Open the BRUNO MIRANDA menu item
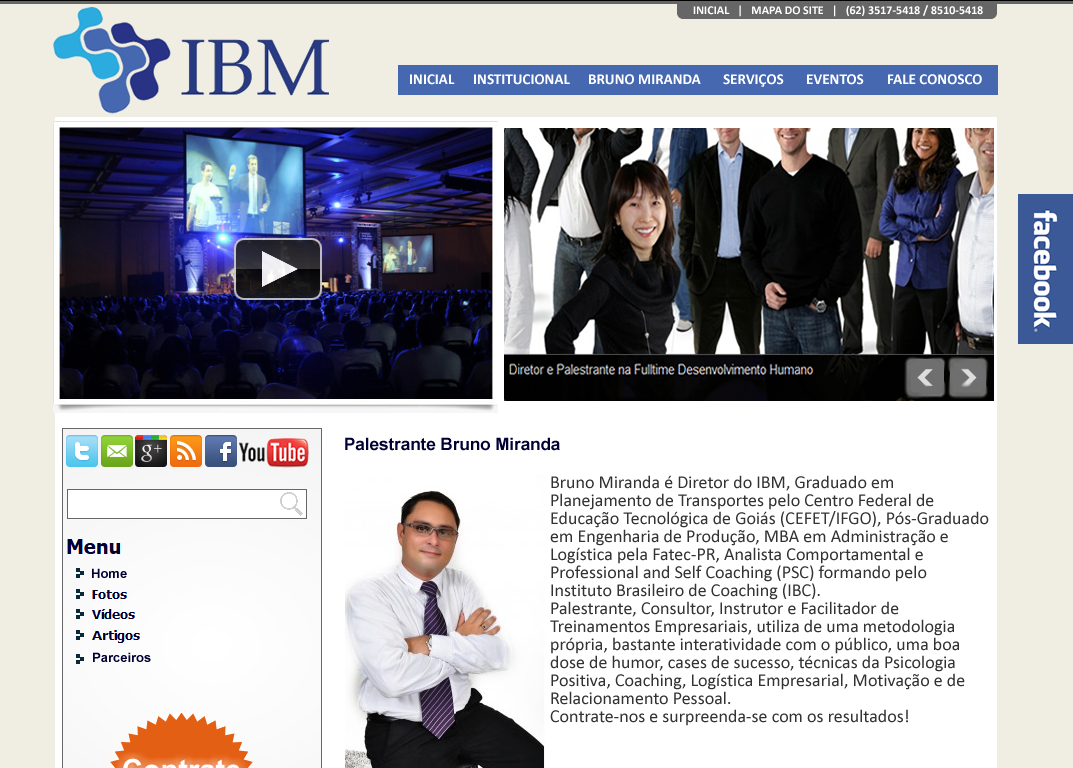 click(x=645, y=79)
